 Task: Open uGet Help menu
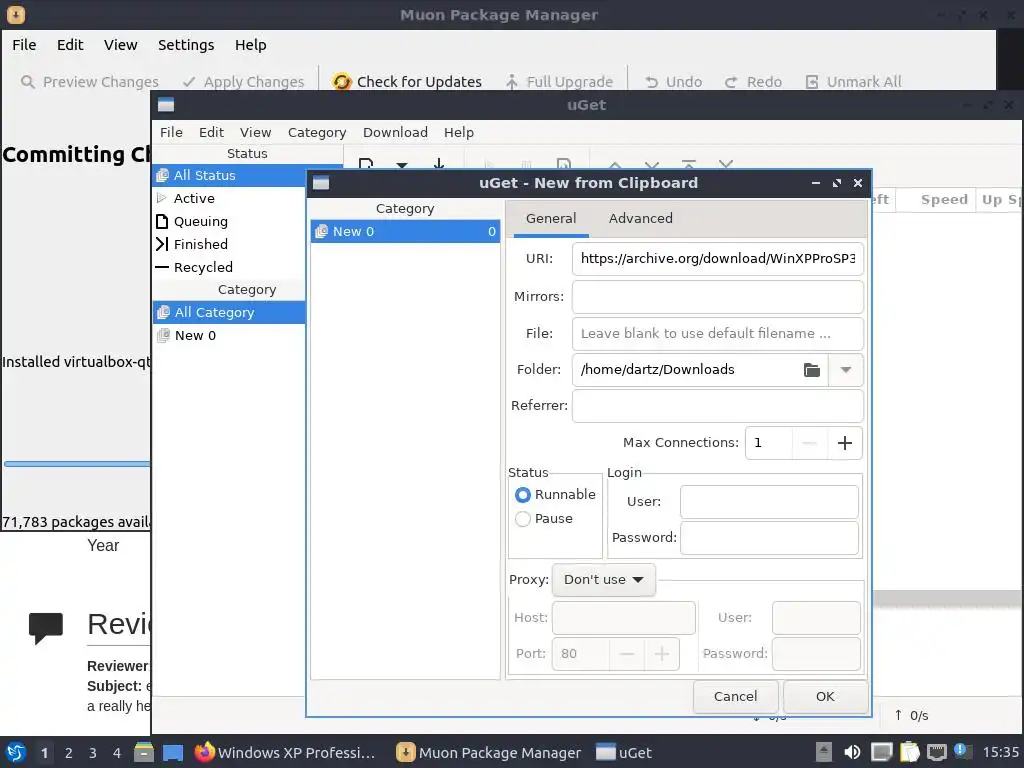coord(458,132)
